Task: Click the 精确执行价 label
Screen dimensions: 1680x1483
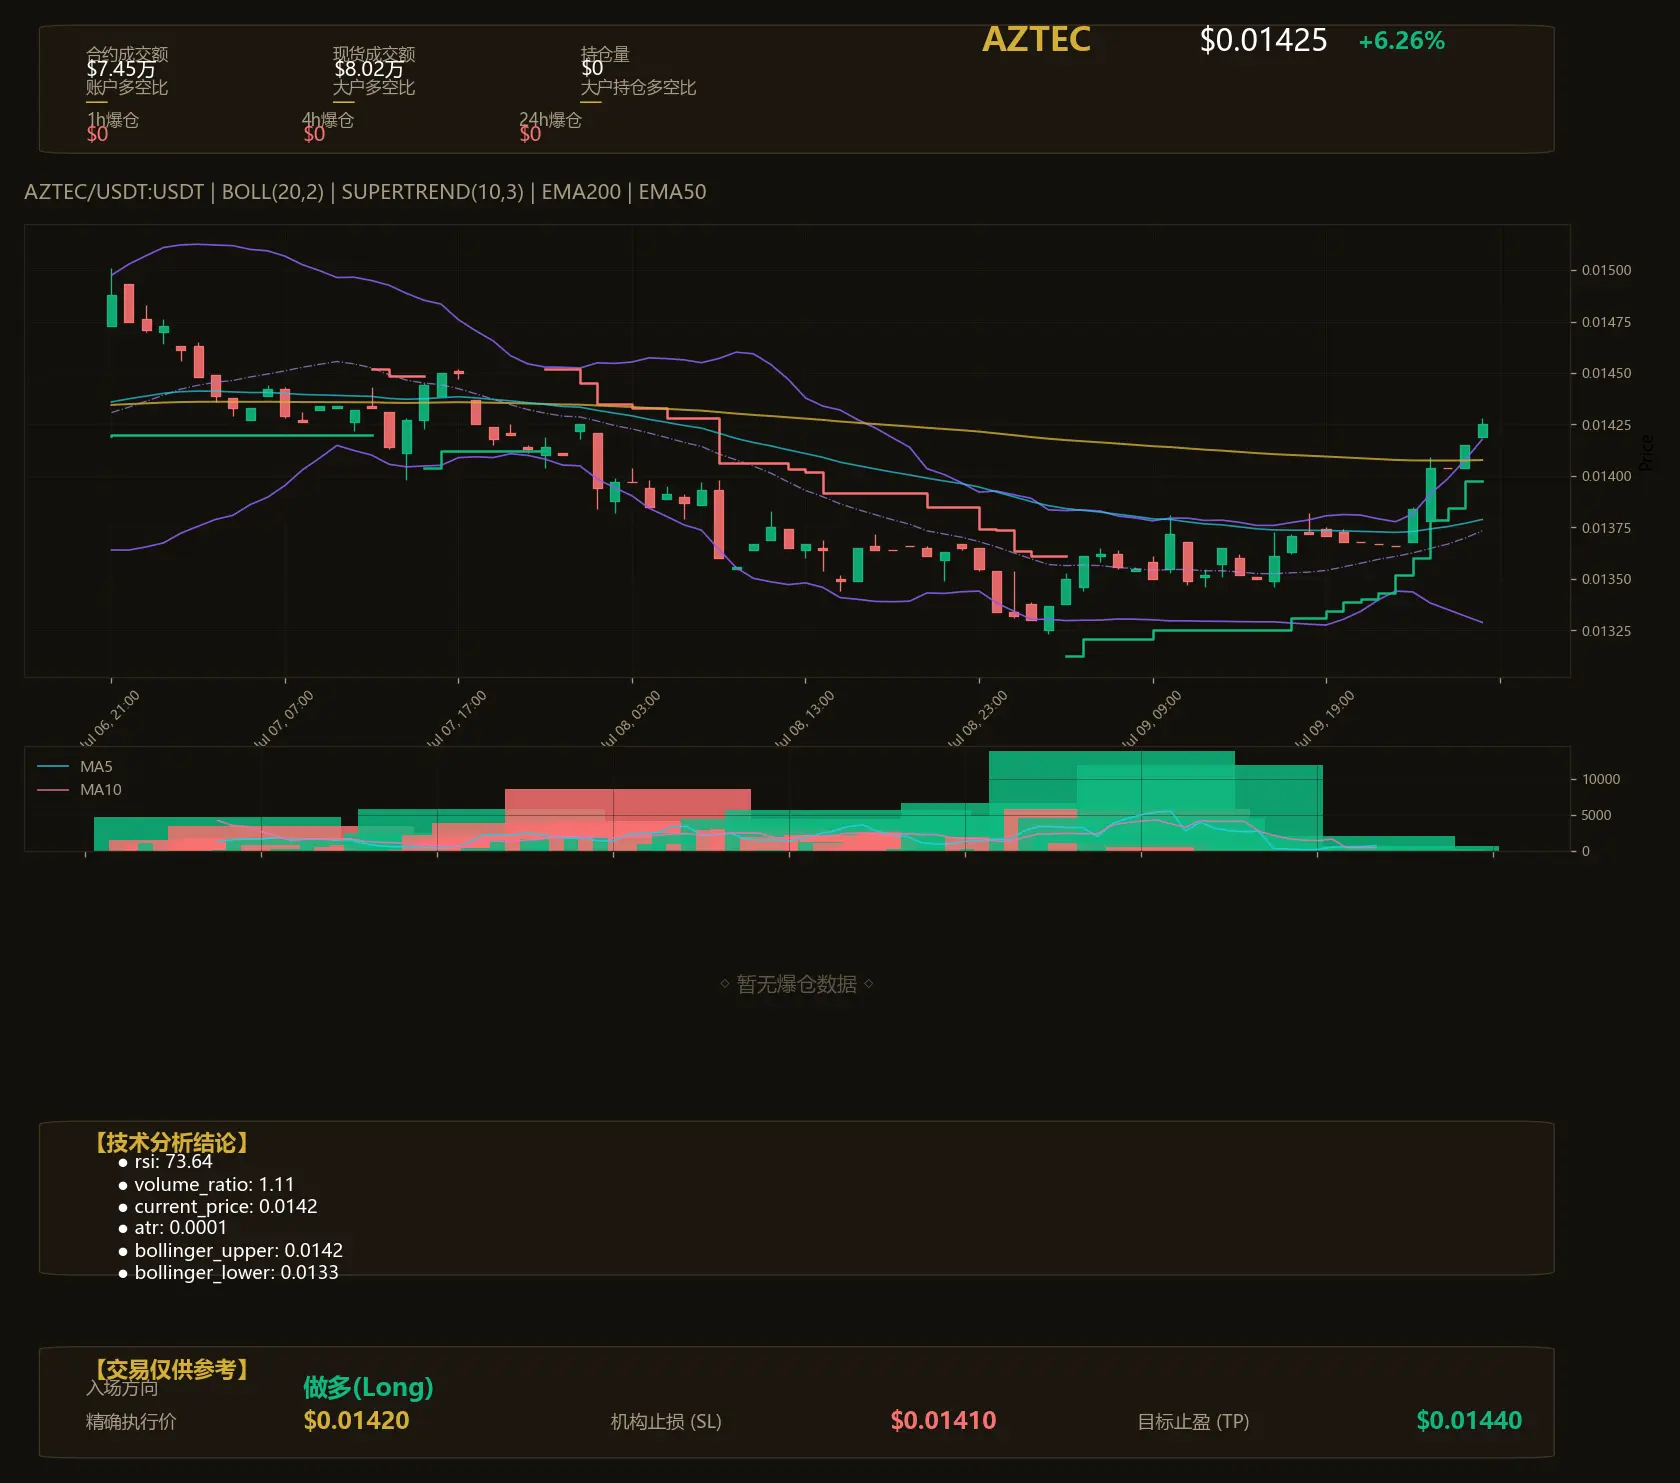Action: click(131, 1422)
